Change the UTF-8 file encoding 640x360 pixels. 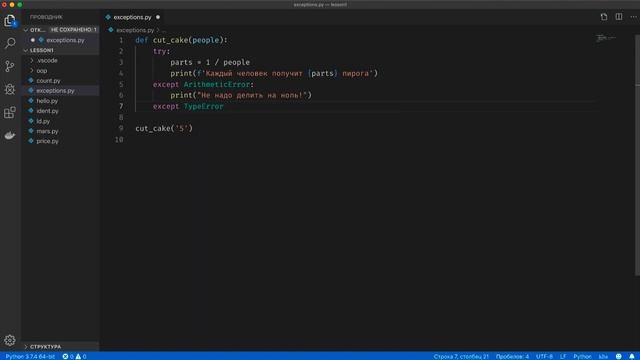click(x=544, y=356)
